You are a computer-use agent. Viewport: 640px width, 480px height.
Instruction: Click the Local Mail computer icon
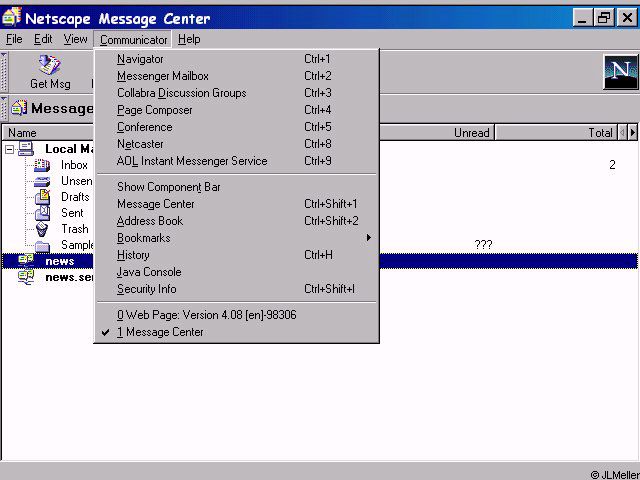coord(26,149)
